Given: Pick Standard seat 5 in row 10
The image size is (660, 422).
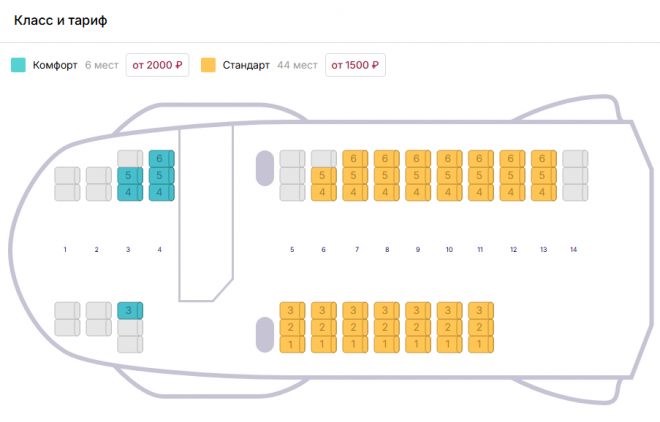Looking at the screenshot, I should [x=449, y=175].
